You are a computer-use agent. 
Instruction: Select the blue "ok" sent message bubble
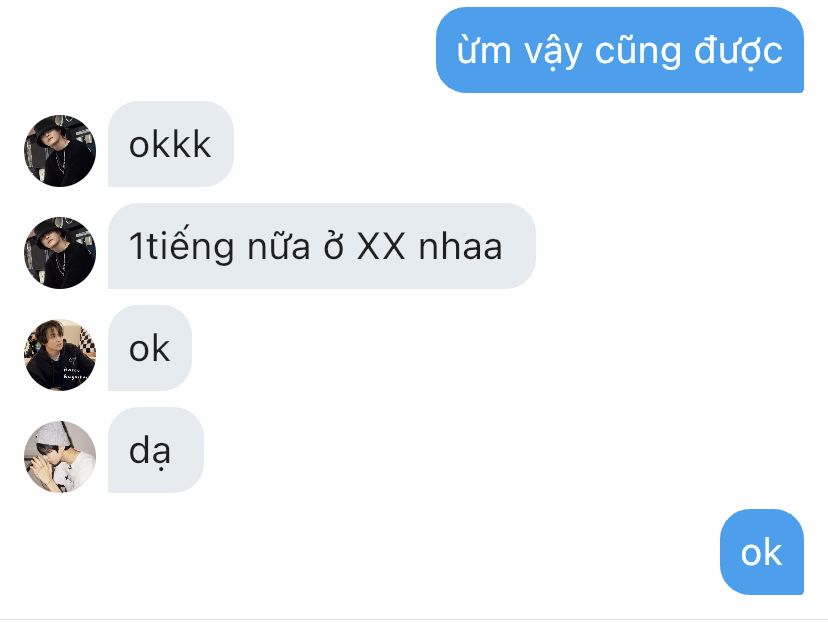[x=761, y=552]
